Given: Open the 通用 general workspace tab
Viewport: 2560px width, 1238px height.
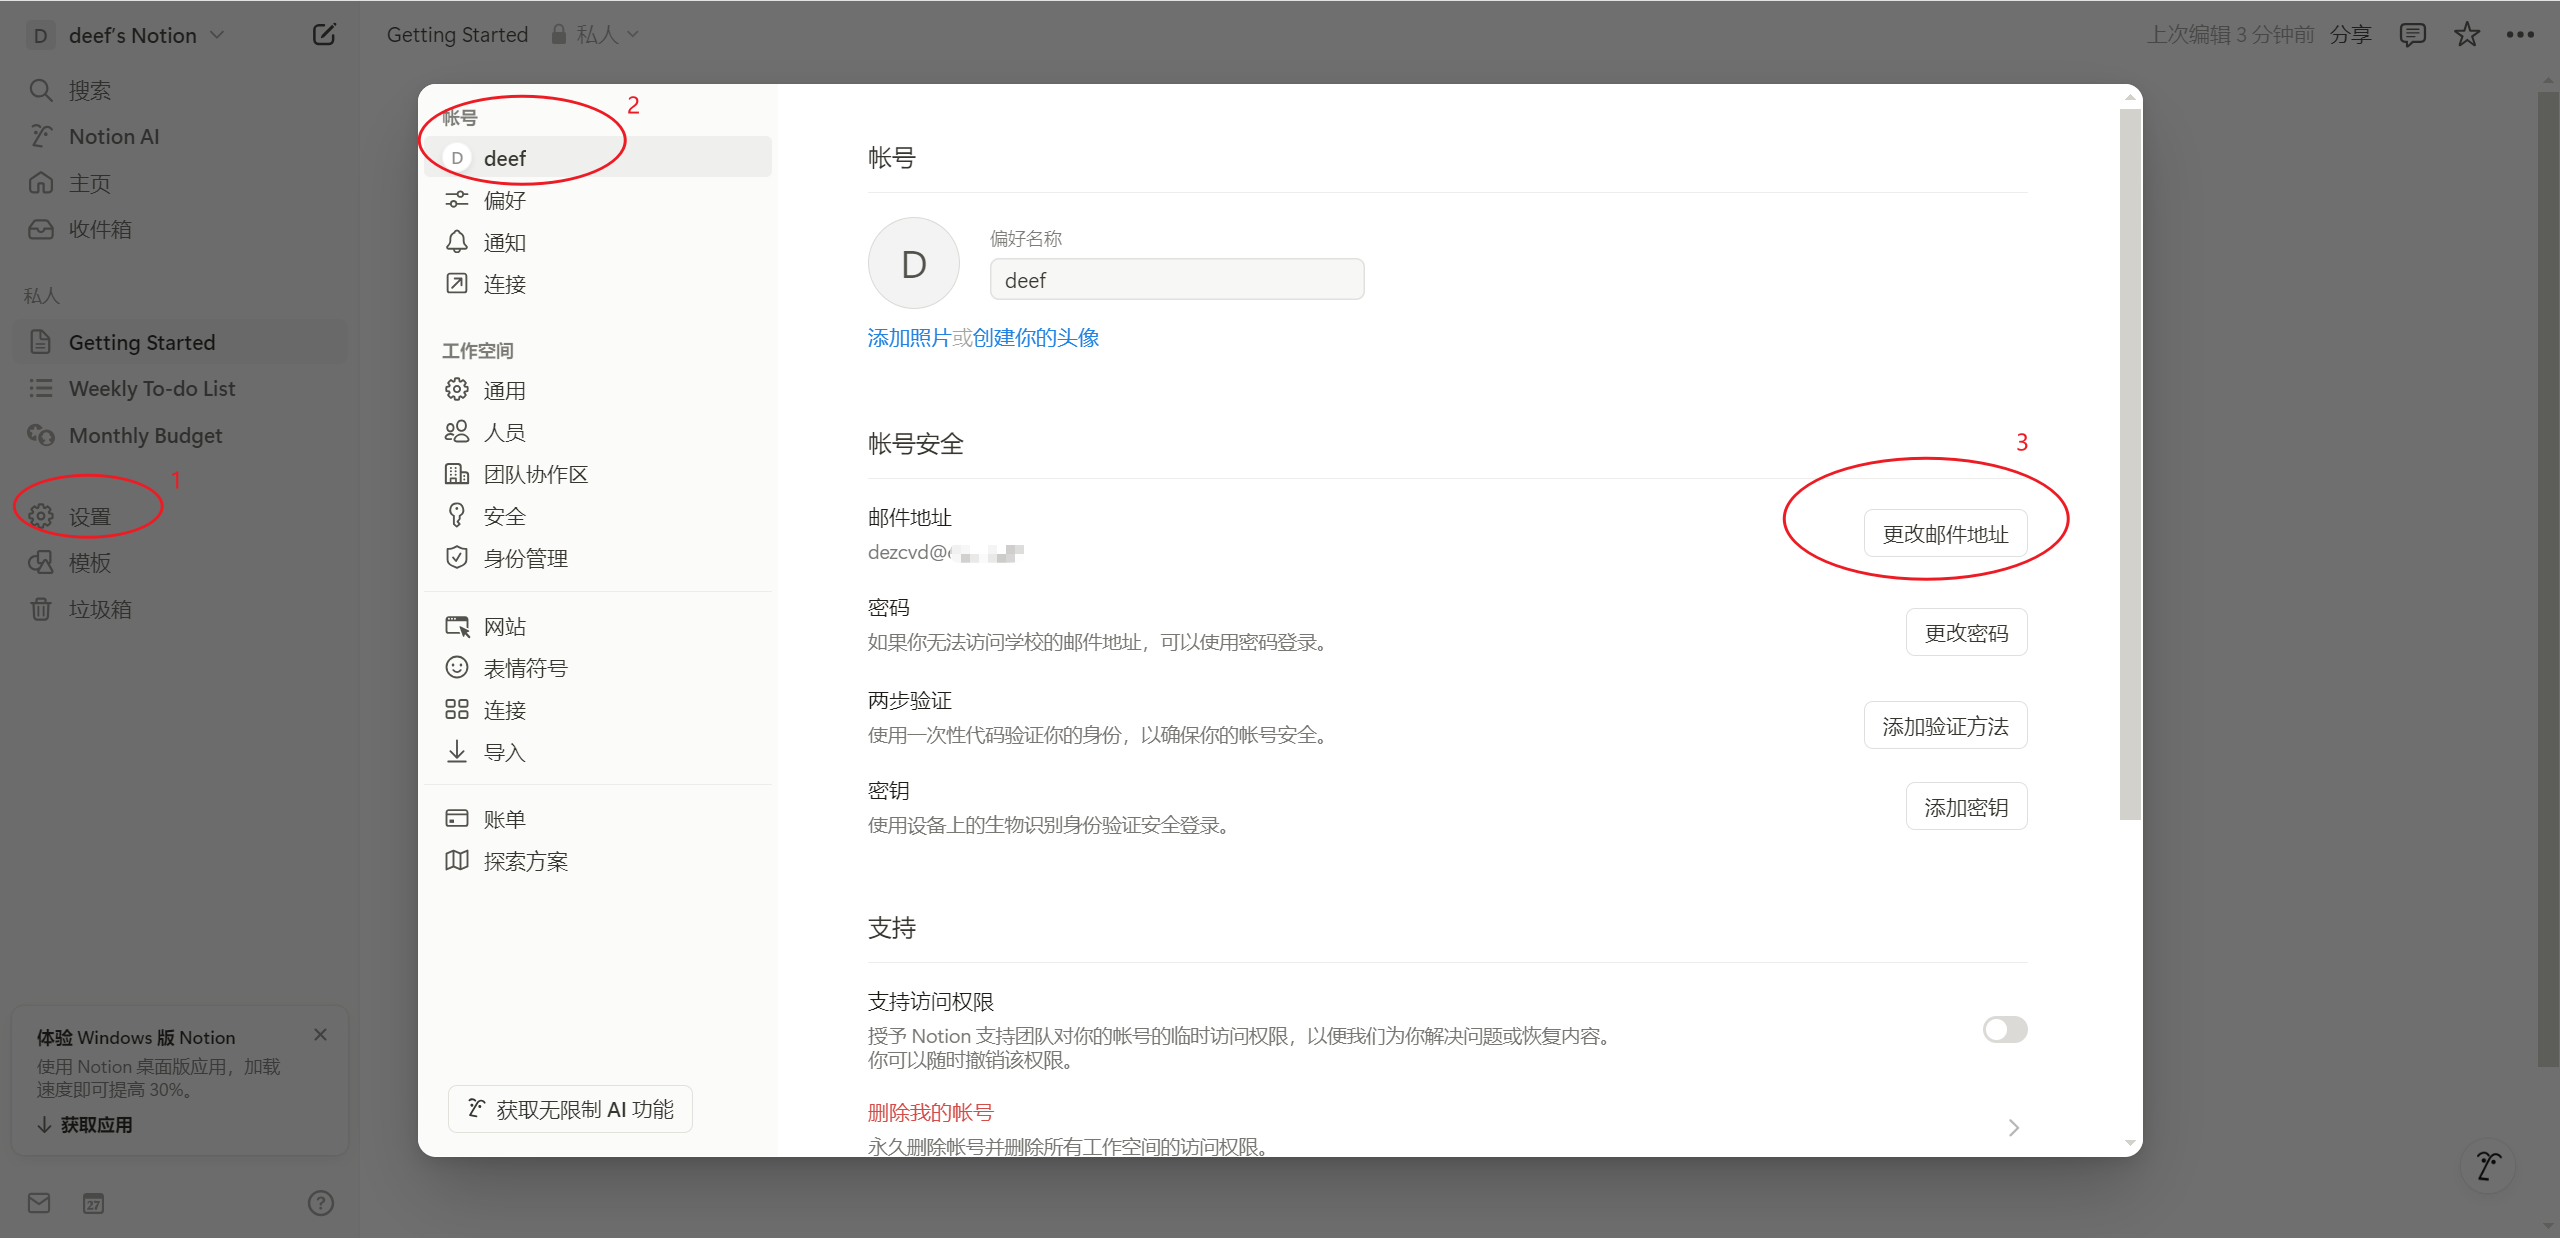Looking at the screenshot, I should tap(598, 390).
